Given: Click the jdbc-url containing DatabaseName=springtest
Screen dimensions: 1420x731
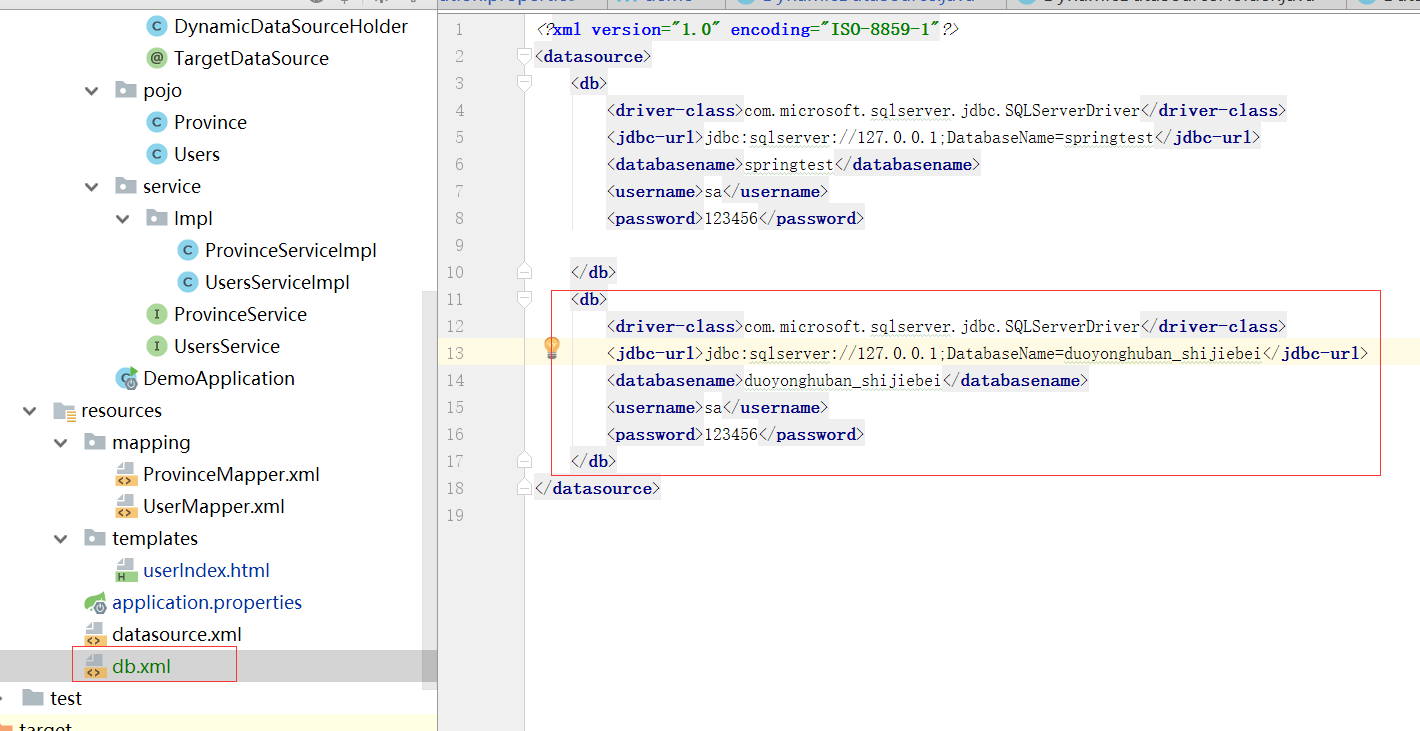Looking at the screenshot, I should pyautogui.click(x=933, y=137).
